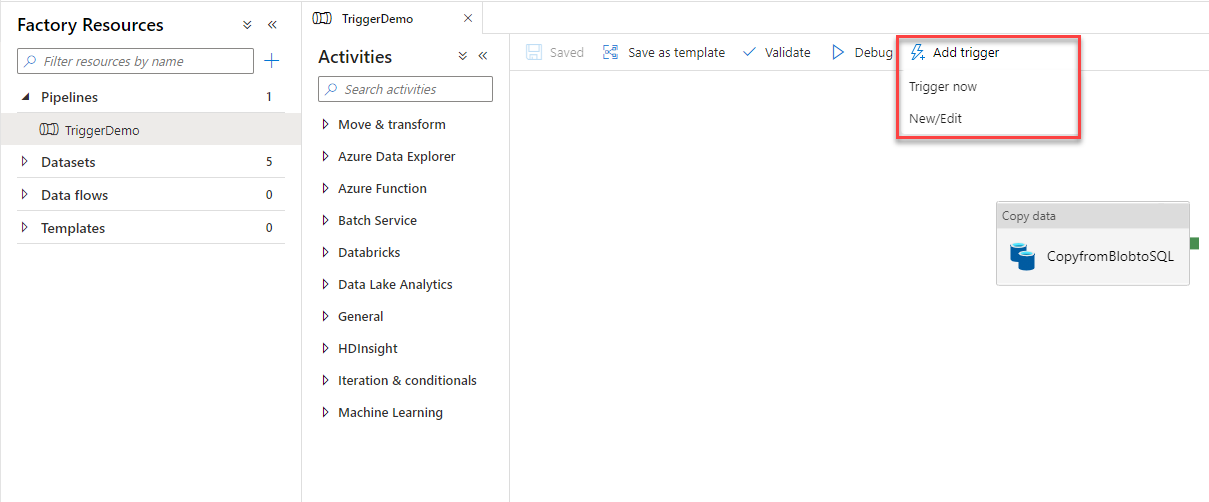Expand the Databricks activities group
Screen dimensions: 1209x502
click(325, 253)
